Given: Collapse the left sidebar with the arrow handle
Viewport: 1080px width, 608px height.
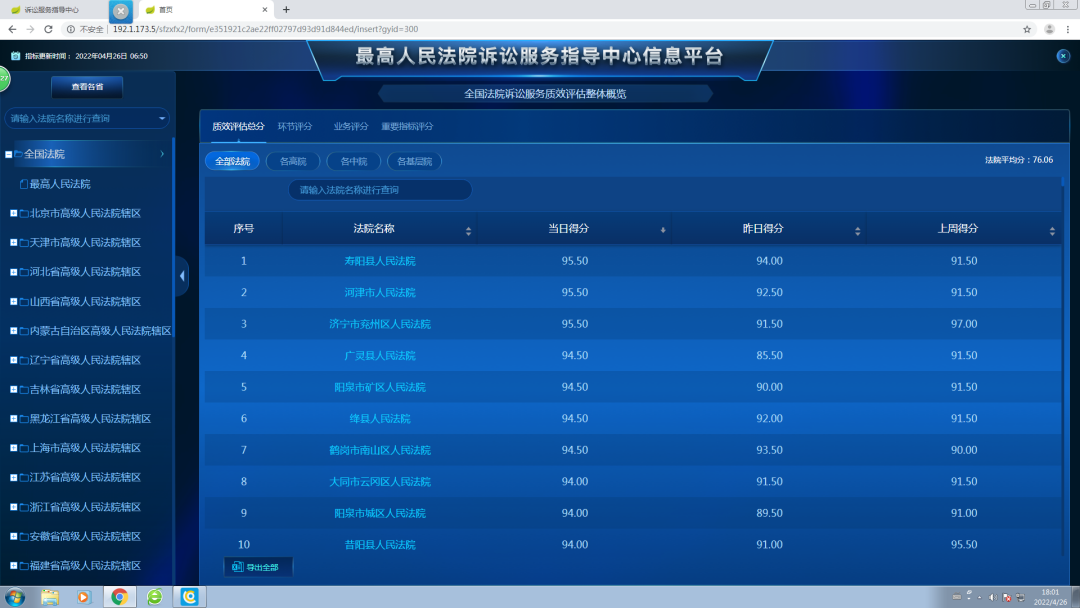Looking at the screenshot, I should (x=182, y=276).
